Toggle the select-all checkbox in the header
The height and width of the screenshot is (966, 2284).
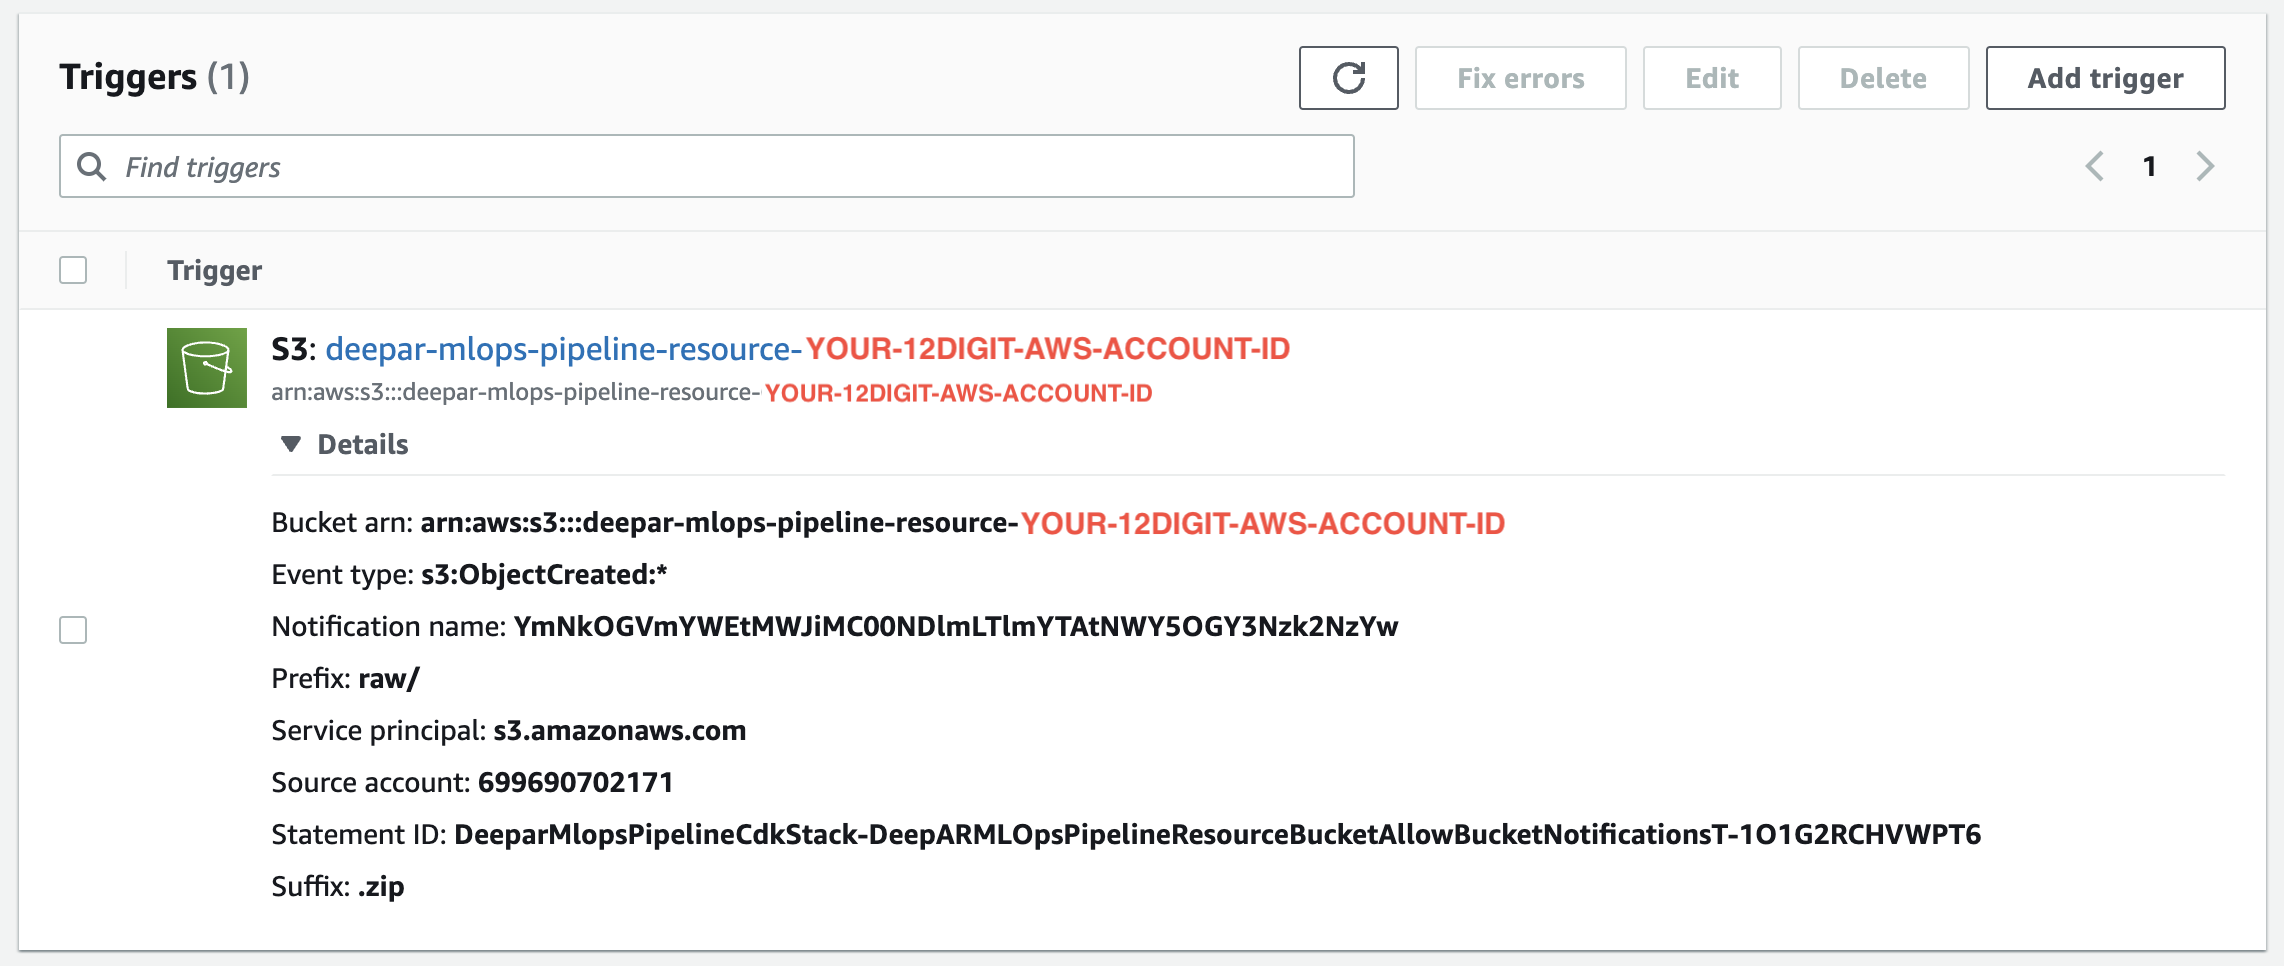pos(73,270)
